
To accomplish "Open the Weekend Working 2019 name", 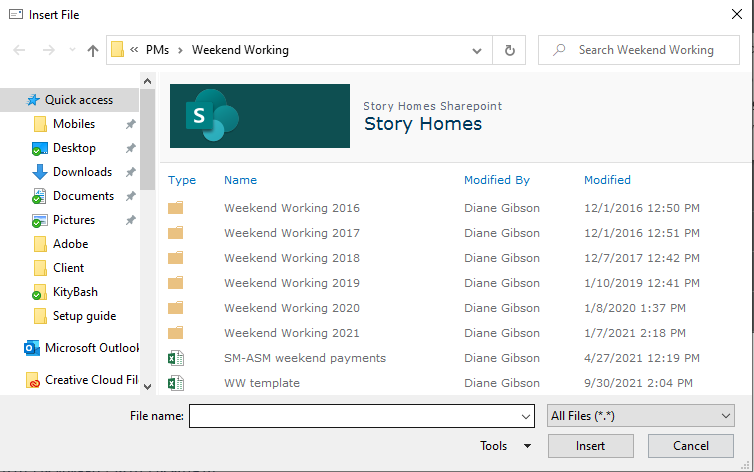I will tap(292, 283).
